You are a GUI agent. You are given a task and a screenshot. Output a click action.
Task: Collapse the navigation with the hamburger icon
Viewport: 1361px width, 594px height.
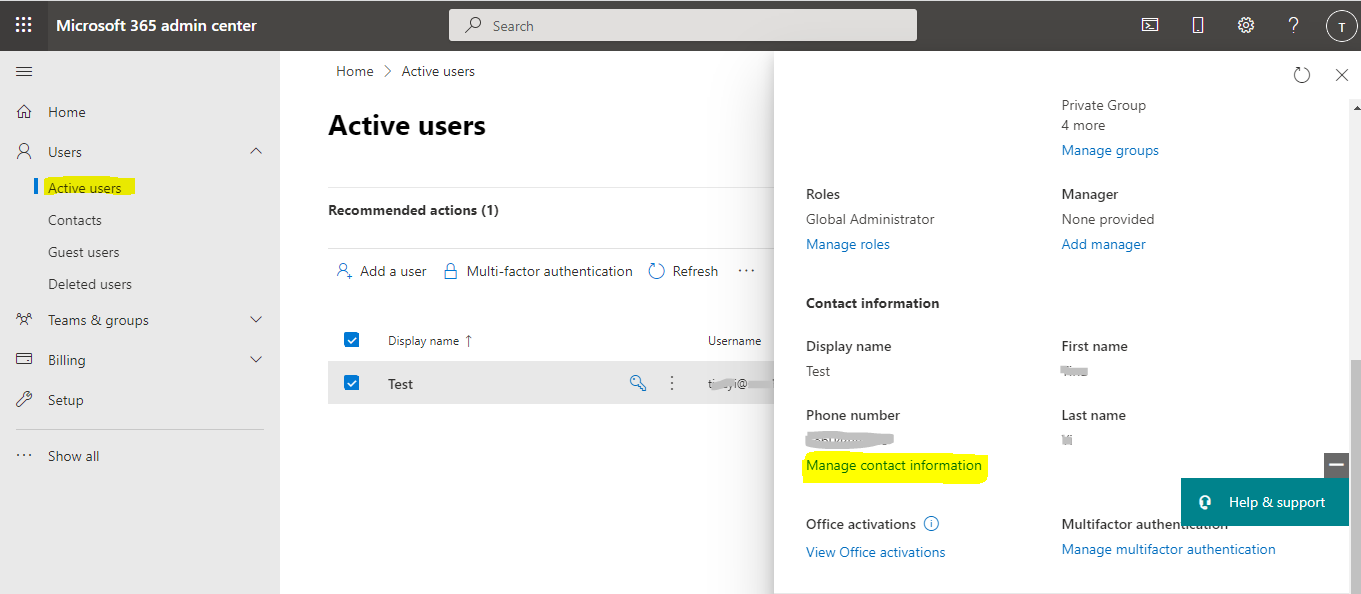pyautogui.click(x=24, y=71)
